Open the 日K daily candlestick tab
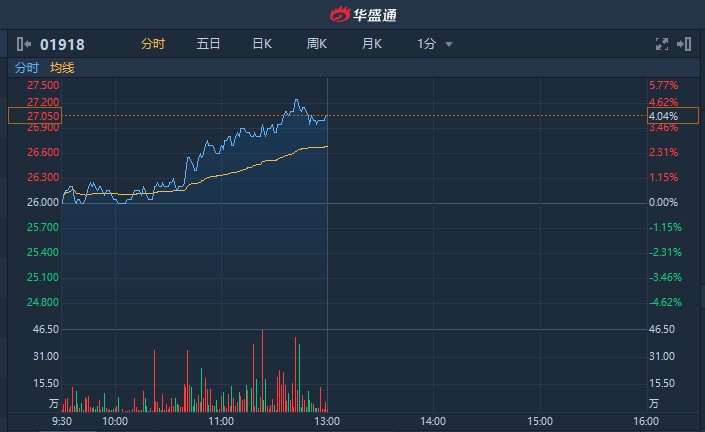Screen dimensions: 705x432 (262, 44)
